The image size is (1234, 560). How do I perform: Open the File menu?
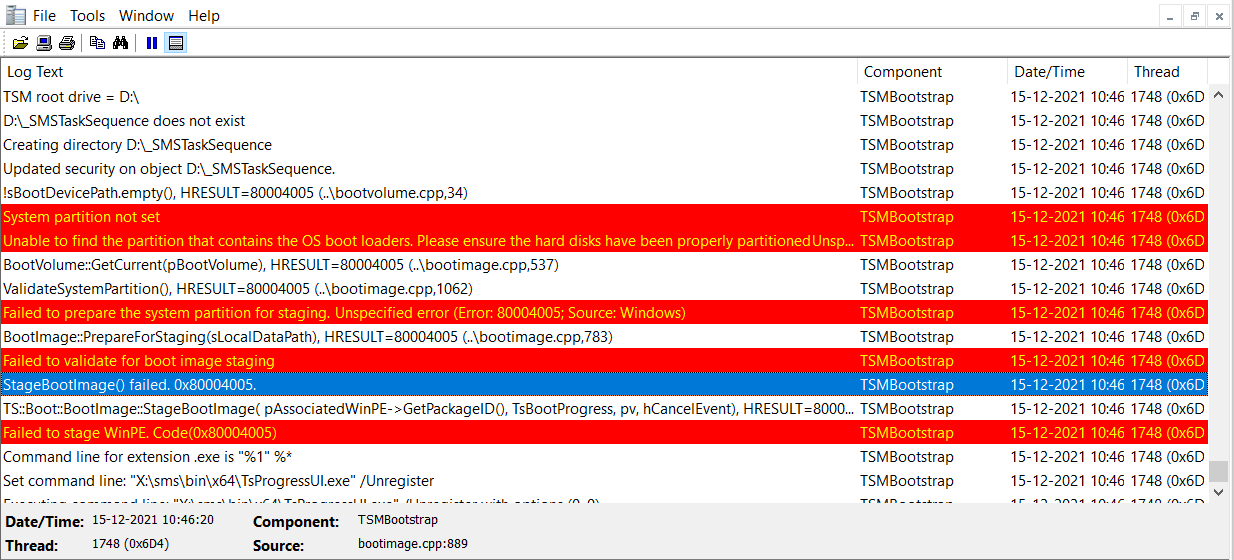[x=44, y=16]
